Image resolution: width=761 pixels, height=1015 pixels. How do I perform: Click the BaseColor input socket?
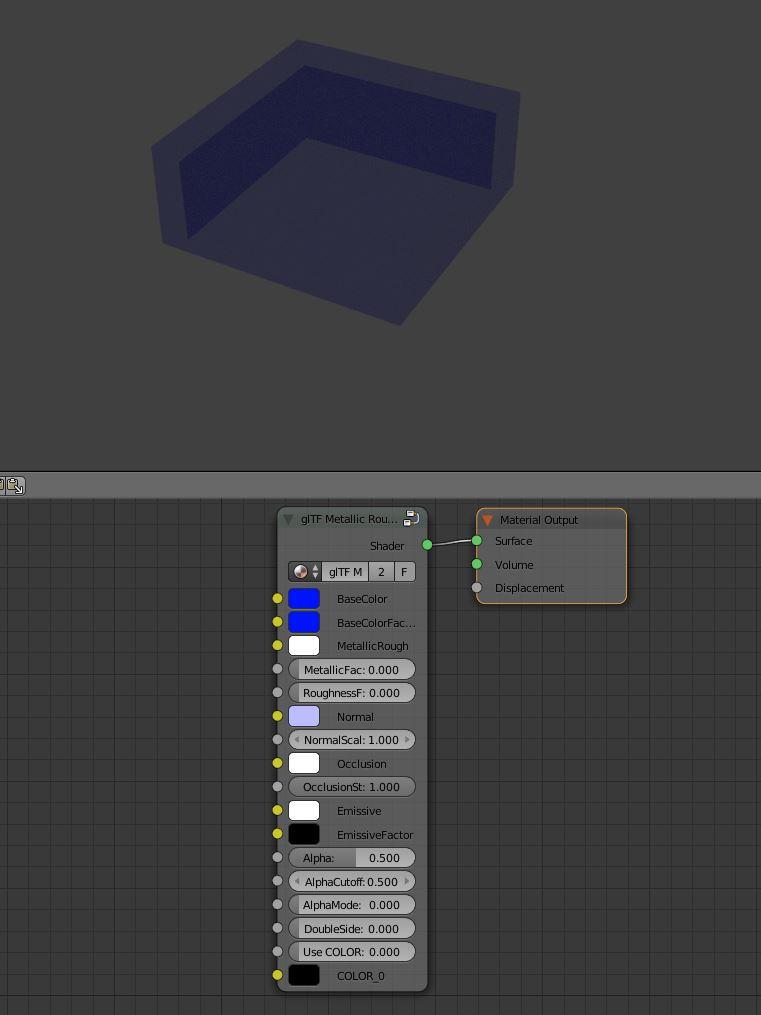tap(278, 598)
